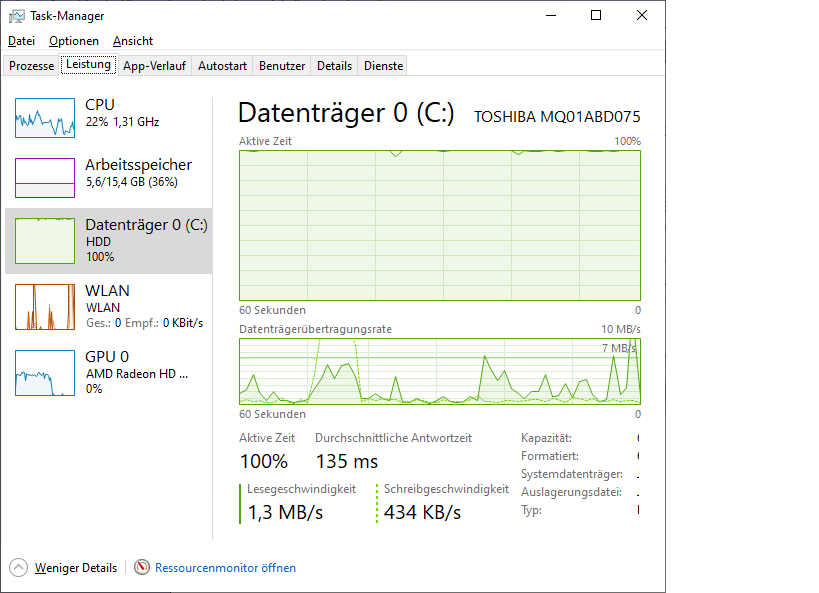Image resolution: width=819 pixels, height=593 pixels.
Task: Select the Arbeitsspeicher memory graph thumbnail
Action: [45, 178]
